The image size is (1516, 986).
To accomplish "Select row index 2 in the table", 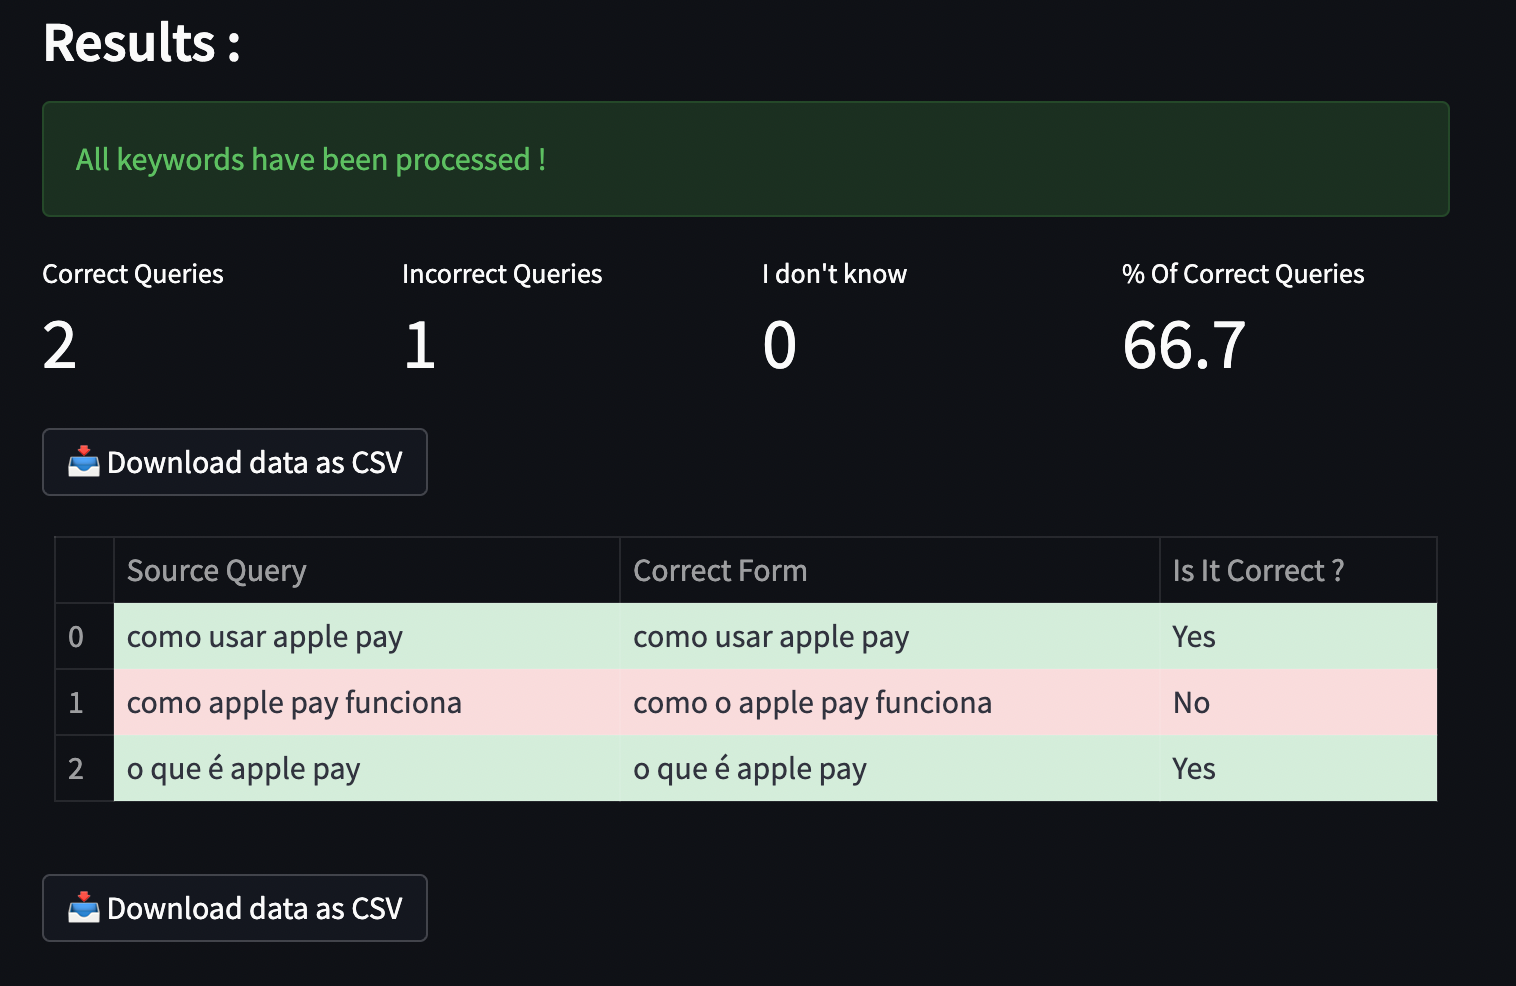I will click(77, 769).
